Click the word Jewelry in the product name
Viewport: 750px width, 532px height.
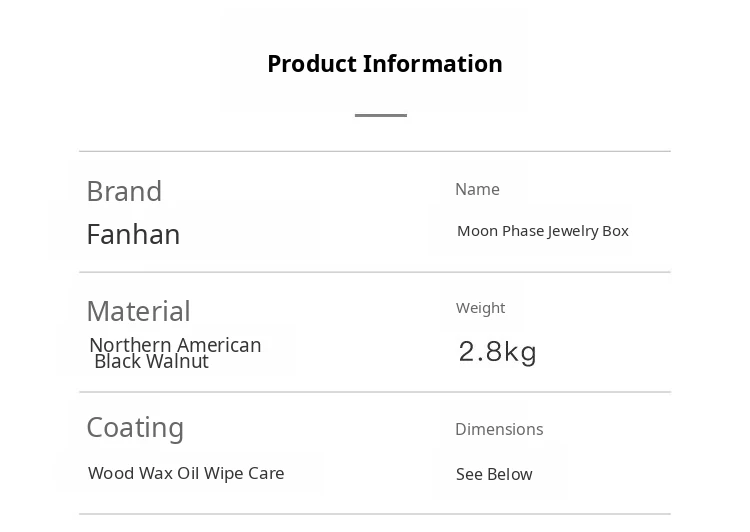click(573, 231)
